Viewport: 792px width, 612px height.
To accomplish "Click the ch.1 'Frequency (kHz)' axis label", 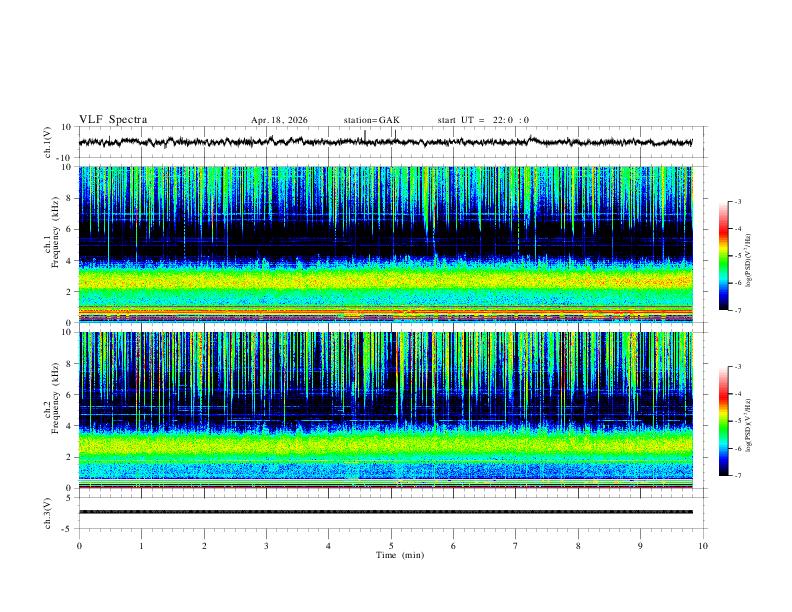I will click(x=55, y=232).
